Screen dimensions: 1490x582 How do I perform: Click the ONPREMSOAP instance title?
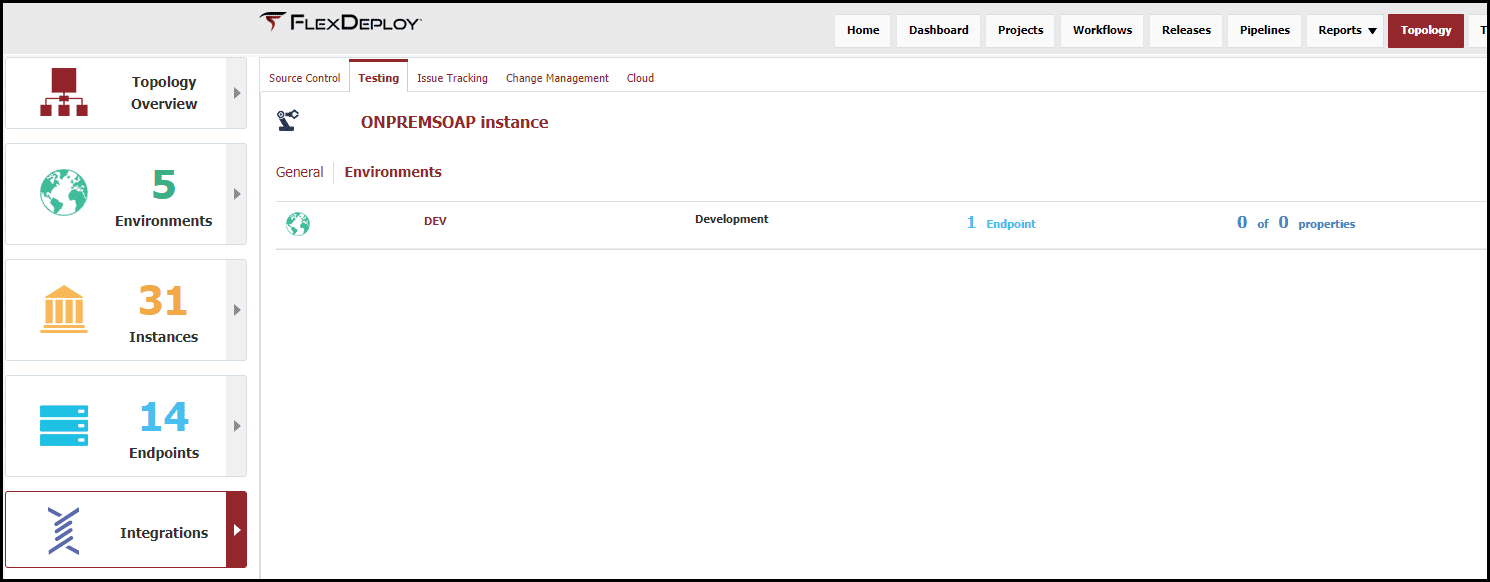pyautogui.click(x=455, y=123)
